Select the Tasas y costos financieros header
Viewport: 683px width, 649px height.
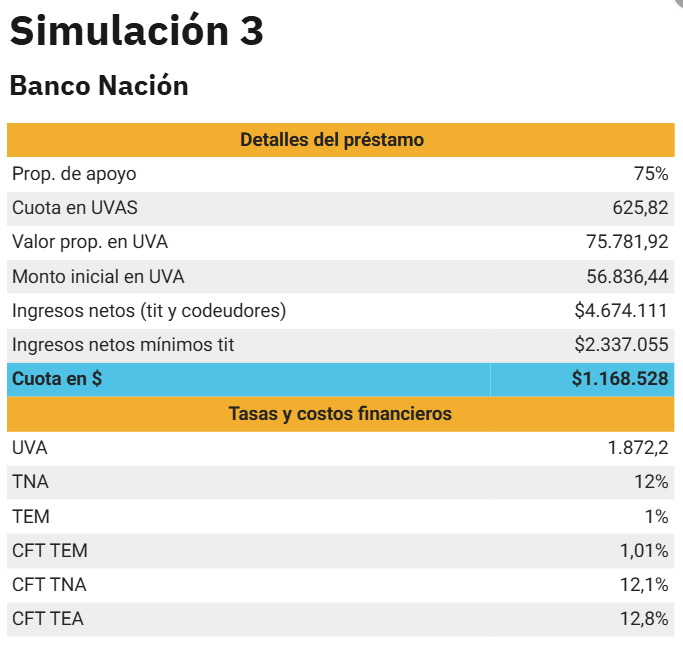[x=340, y=413]
